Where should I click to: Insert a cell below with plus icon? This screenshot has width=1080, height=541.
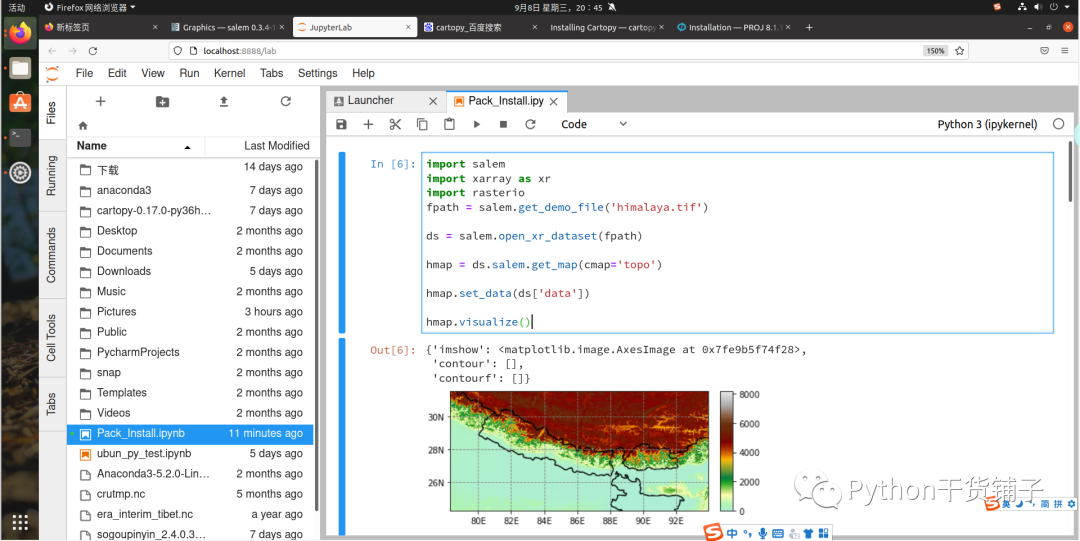click(x=368, y=125)
